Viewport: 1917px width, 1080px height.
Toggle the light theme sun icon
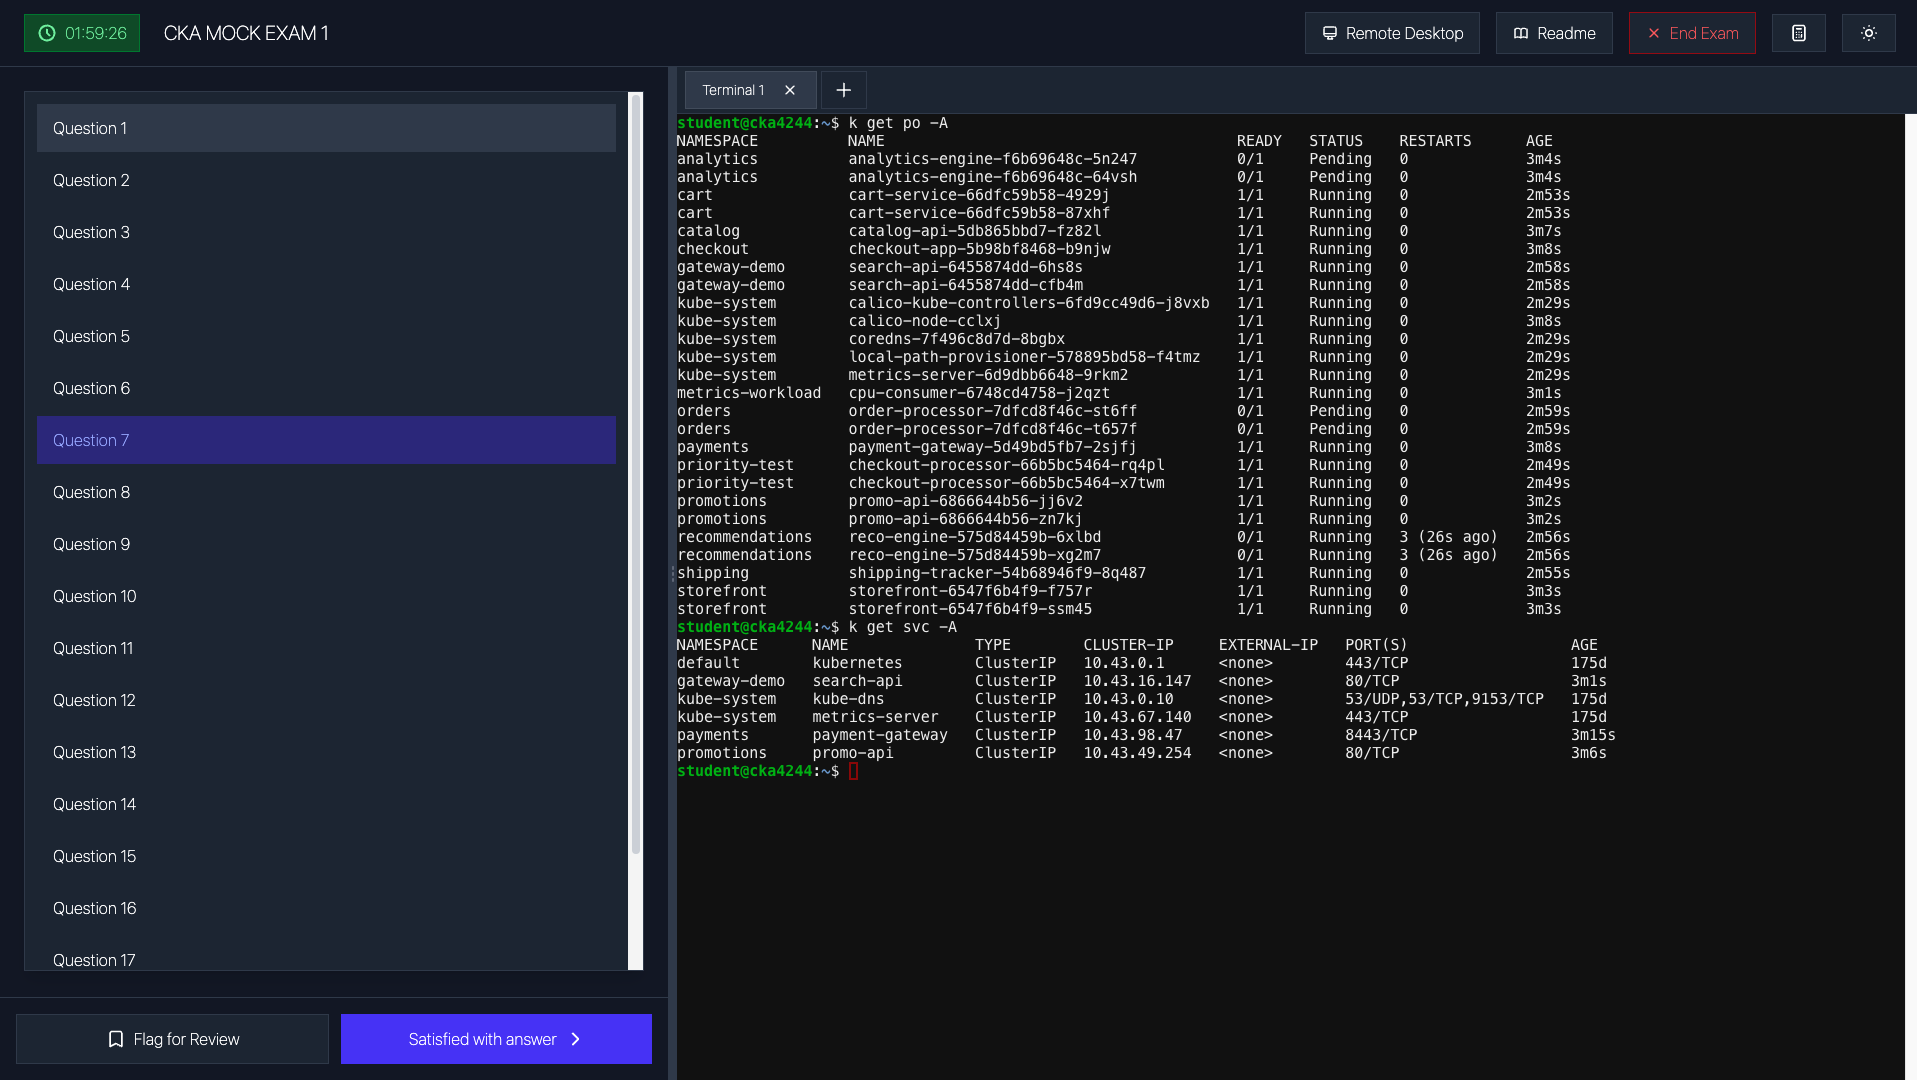pyautogui.click(x=1868, y=33)
